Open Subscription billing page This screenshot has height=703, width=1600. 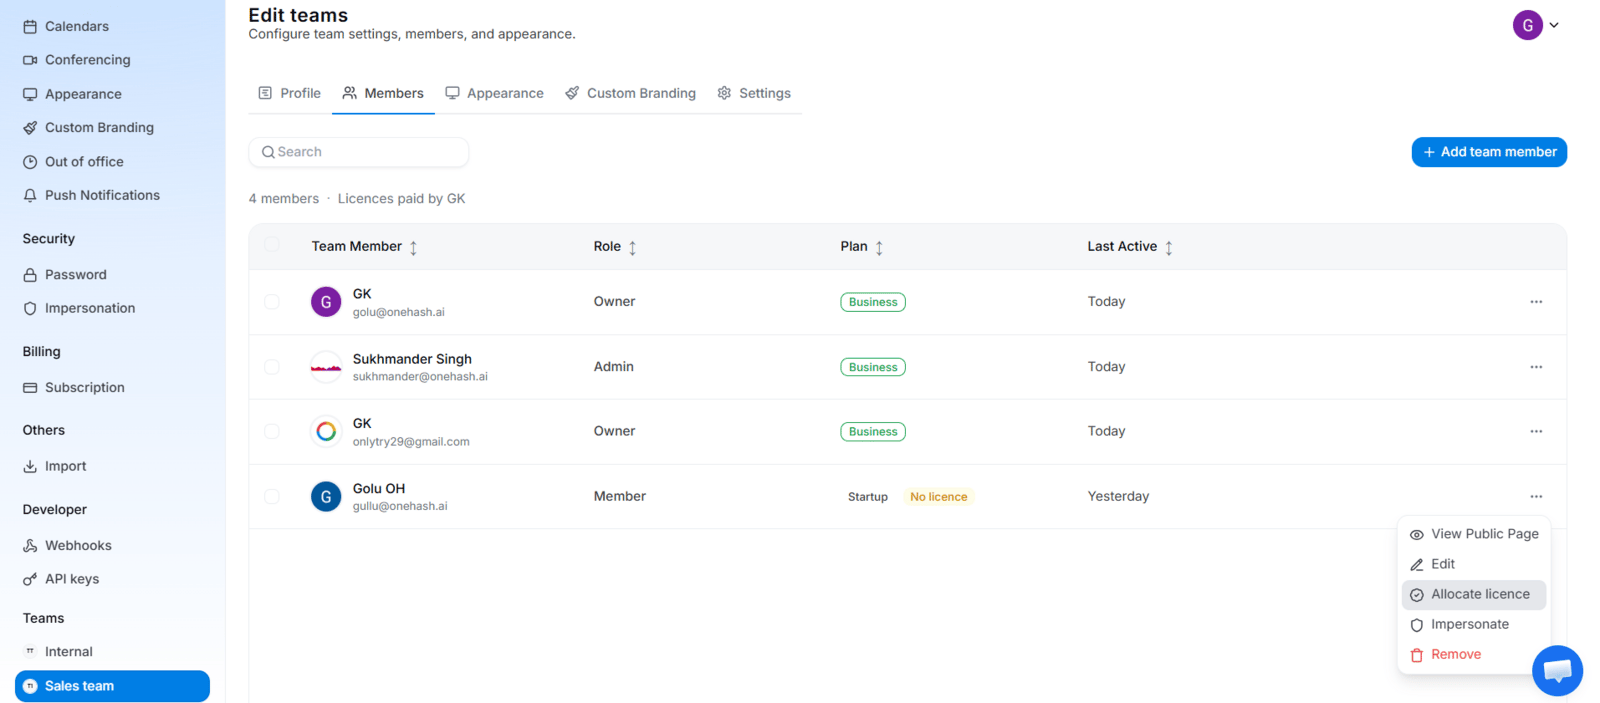click(x=74, y=388)
